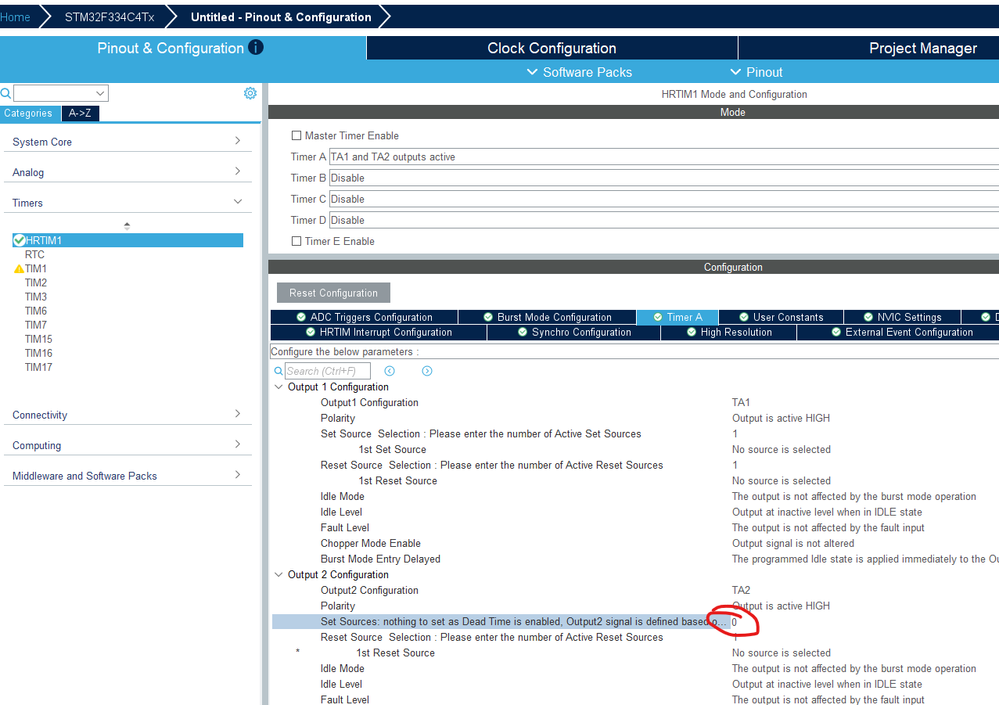This screenshot has width=999, height=705.
Task: Select the Timer A configuration tab
Action: pyautogui.click(x=678, y=317)
